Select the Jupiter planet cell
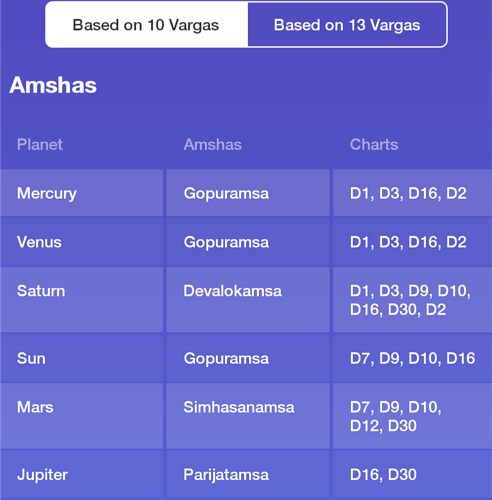The height and width of the screenshot is (500, 492). pos(82,474)
